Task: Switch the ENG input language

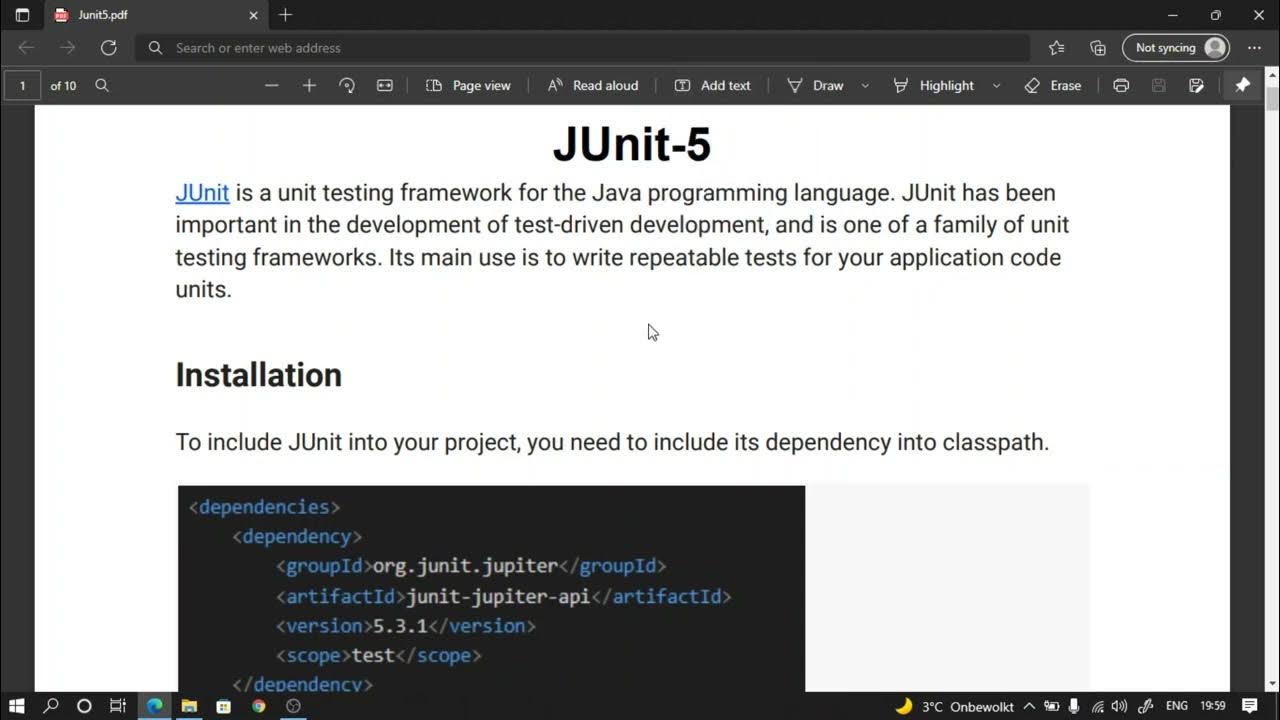Action: tap(1177, 706)
